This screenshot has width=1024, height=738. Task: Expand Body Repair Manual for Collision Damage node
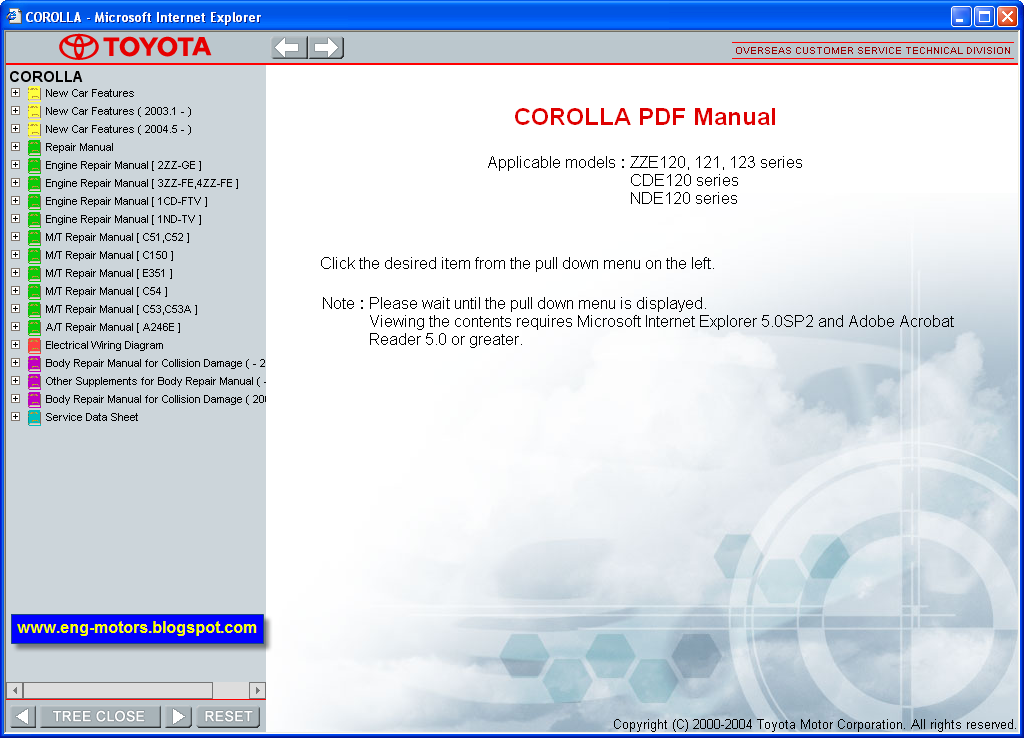(x=14, y=363)
